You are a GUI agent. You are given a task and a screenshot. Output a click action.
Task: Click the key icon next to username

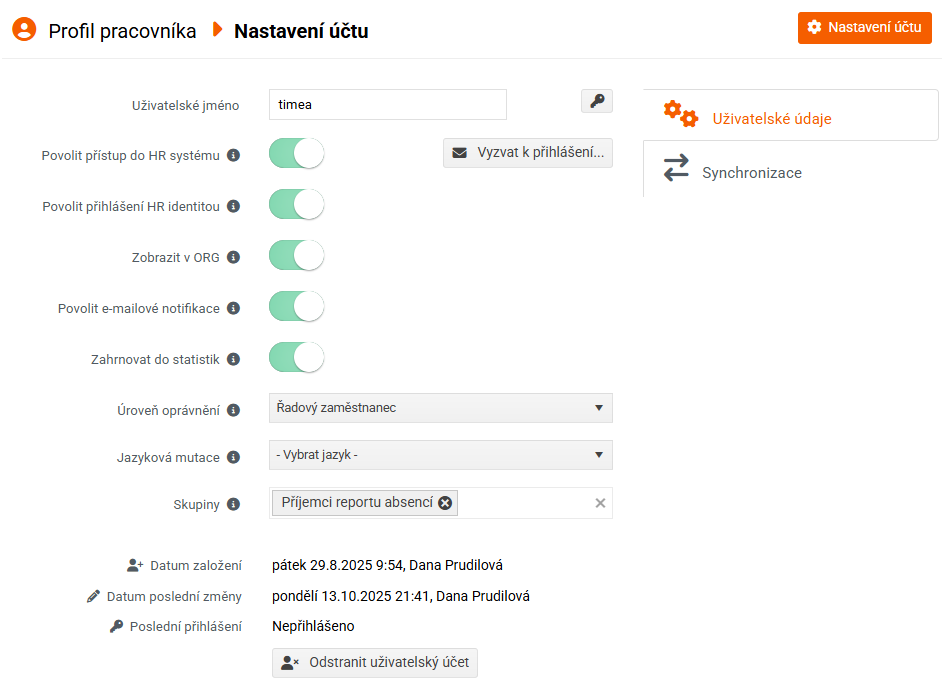coord(596,101)
